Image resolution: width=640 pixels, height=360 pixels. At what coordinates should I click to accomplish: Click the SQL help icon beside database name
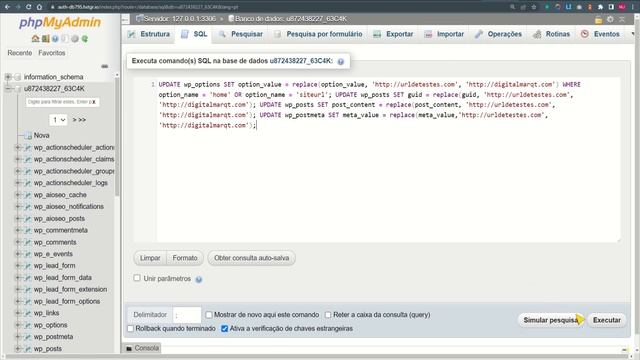pyautogui.click(x=341, y=61)
